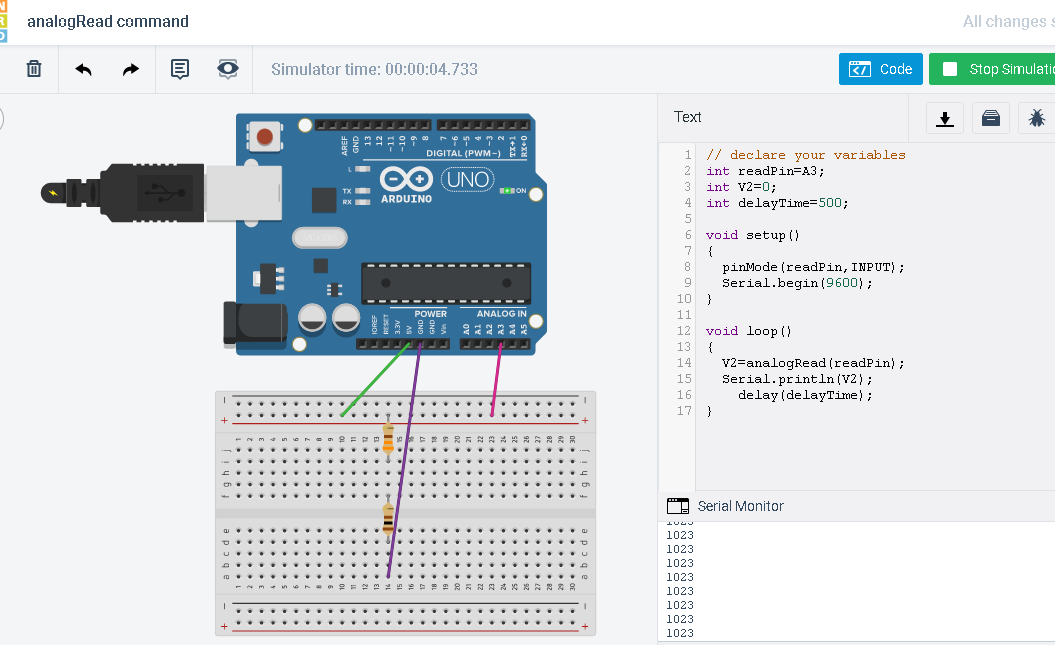Open the Text editor mode dropdown
Screen dimensions: 1055x645
click(690, 117)
